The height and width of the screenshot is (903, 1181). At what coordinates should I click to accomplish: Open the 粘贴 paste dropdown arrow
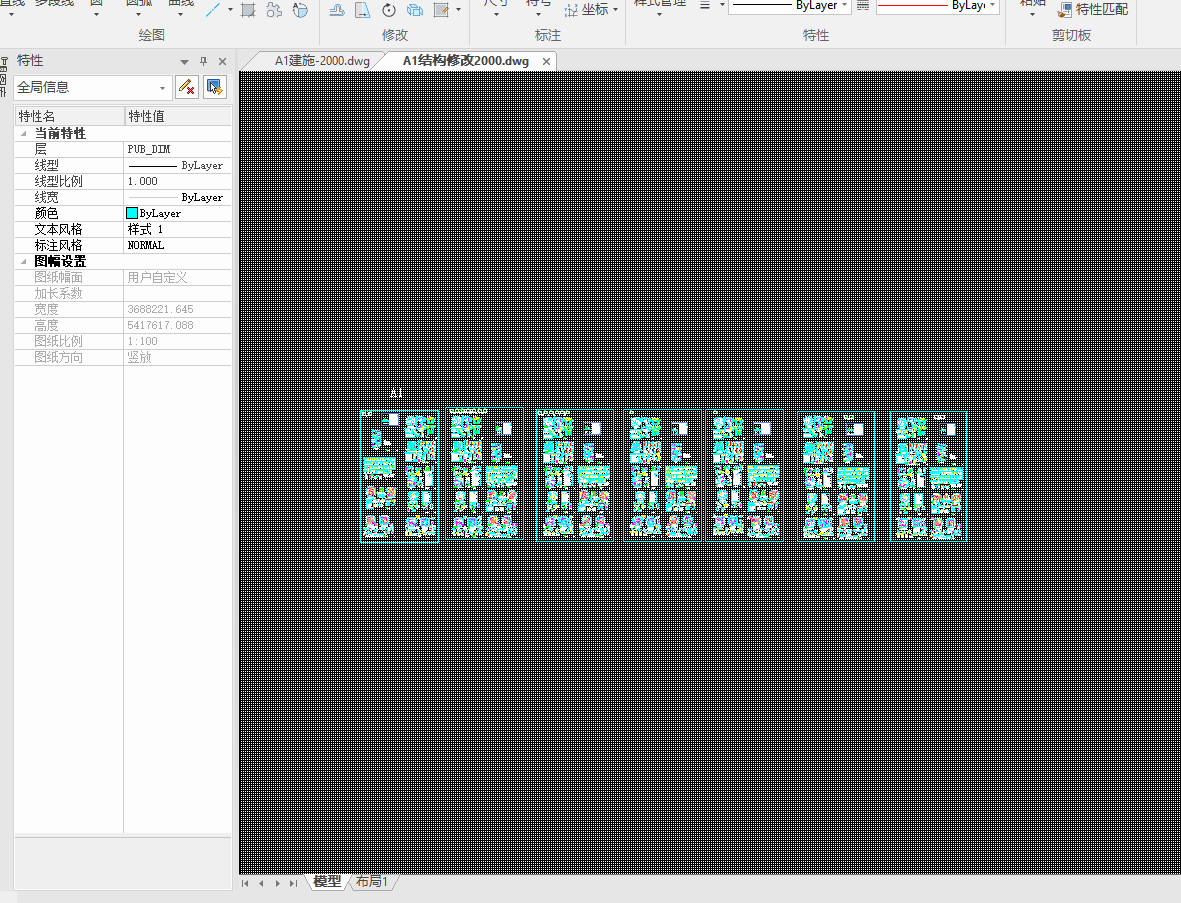click(x=1032, y=14)
